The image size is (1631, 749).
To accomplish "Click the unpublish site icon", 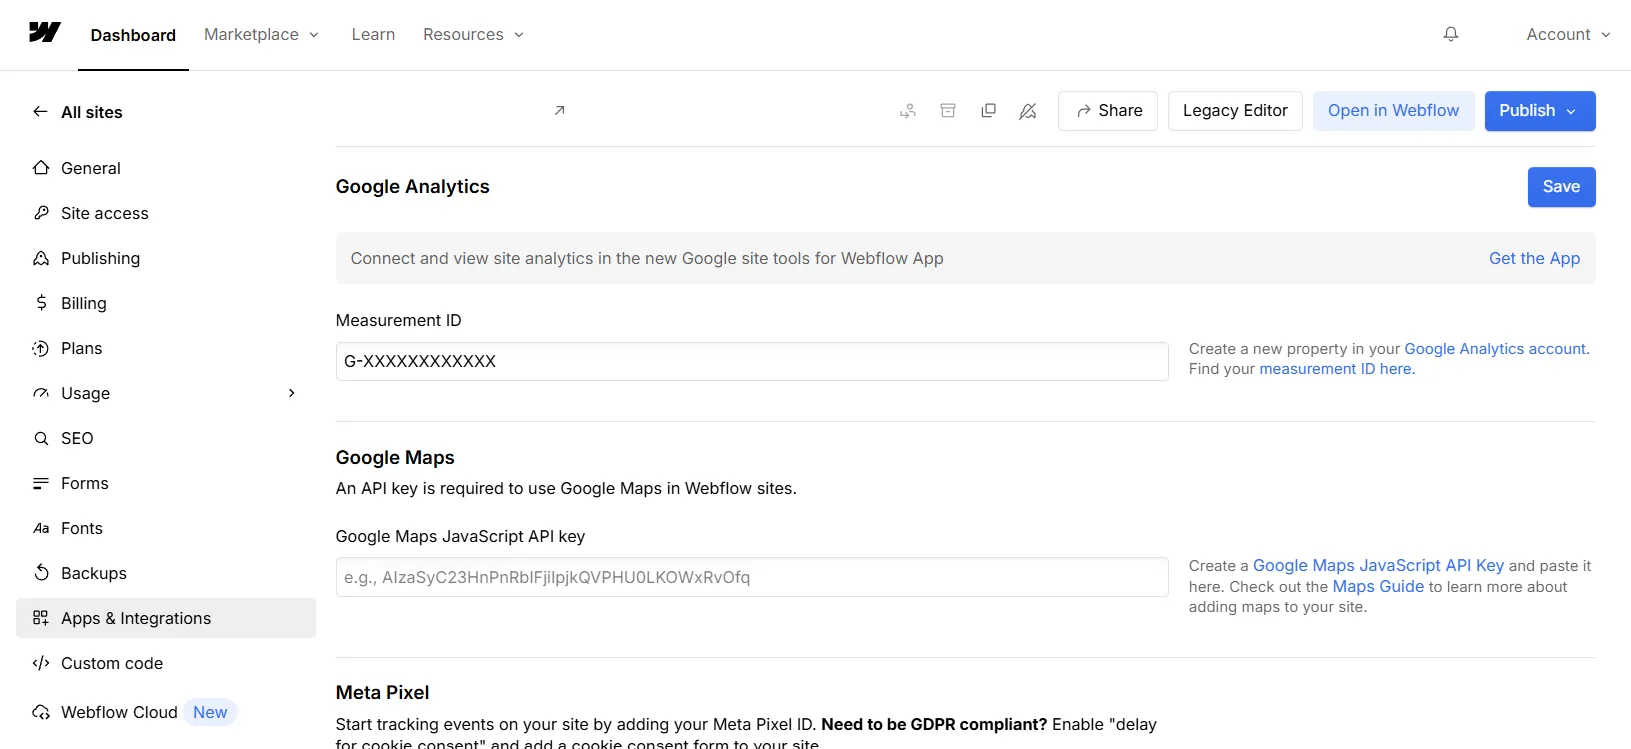I will pos(1028,111).
